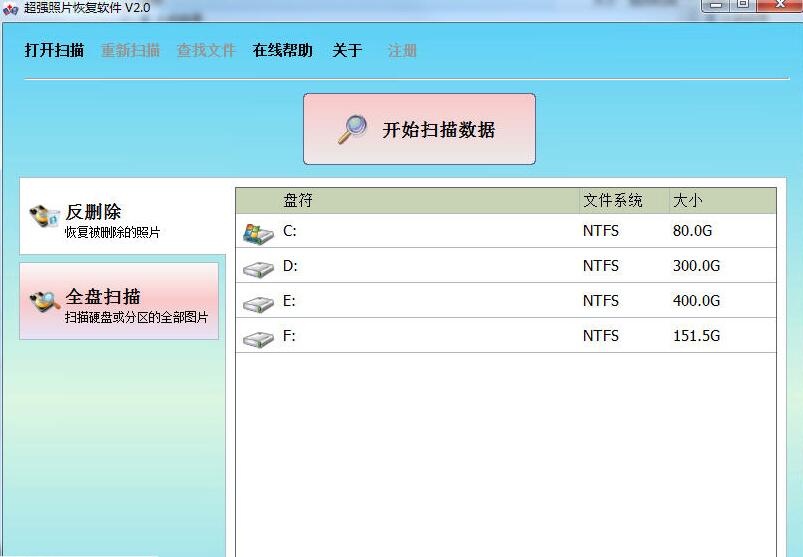Sort by the 盘符 column header
803x557 pixels.
click(x=298, y=200)
